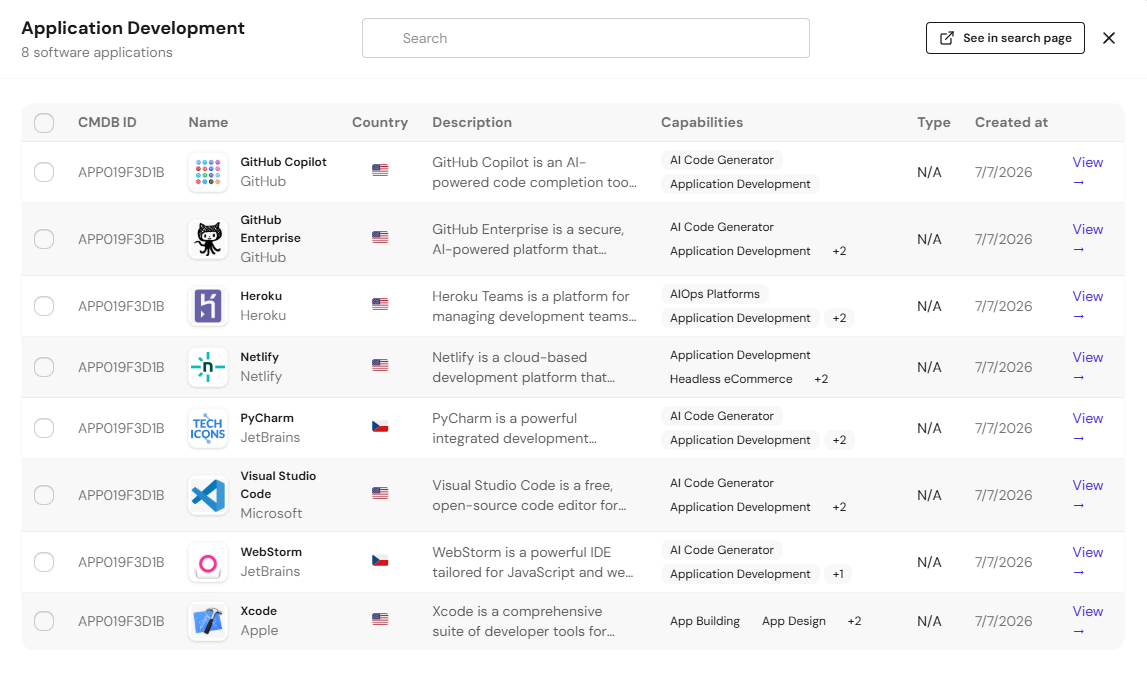Click the PyCharm description text
1147x675 pixels.
coord(514,428)
